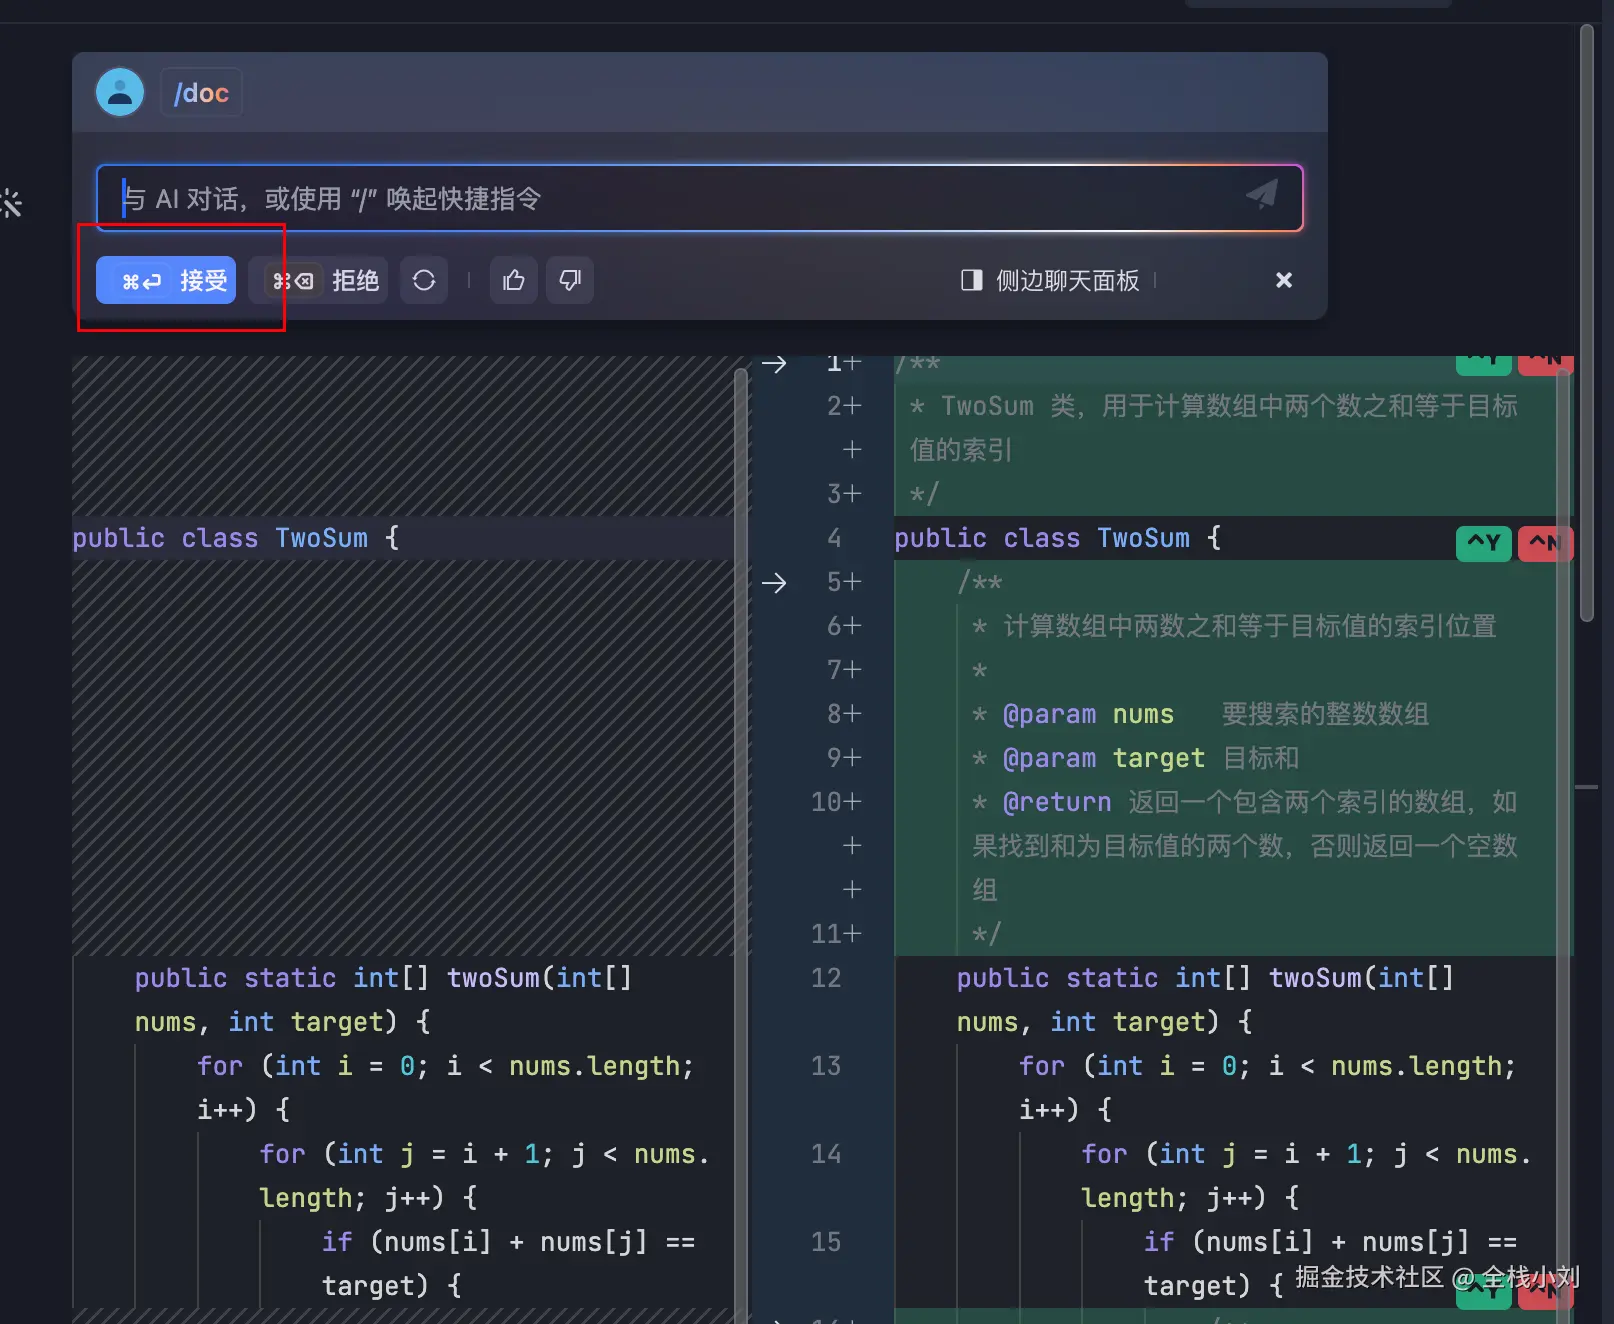Accept the AI suggestion with 接受
1614x1324 pixels.
[x=166, y=280]
